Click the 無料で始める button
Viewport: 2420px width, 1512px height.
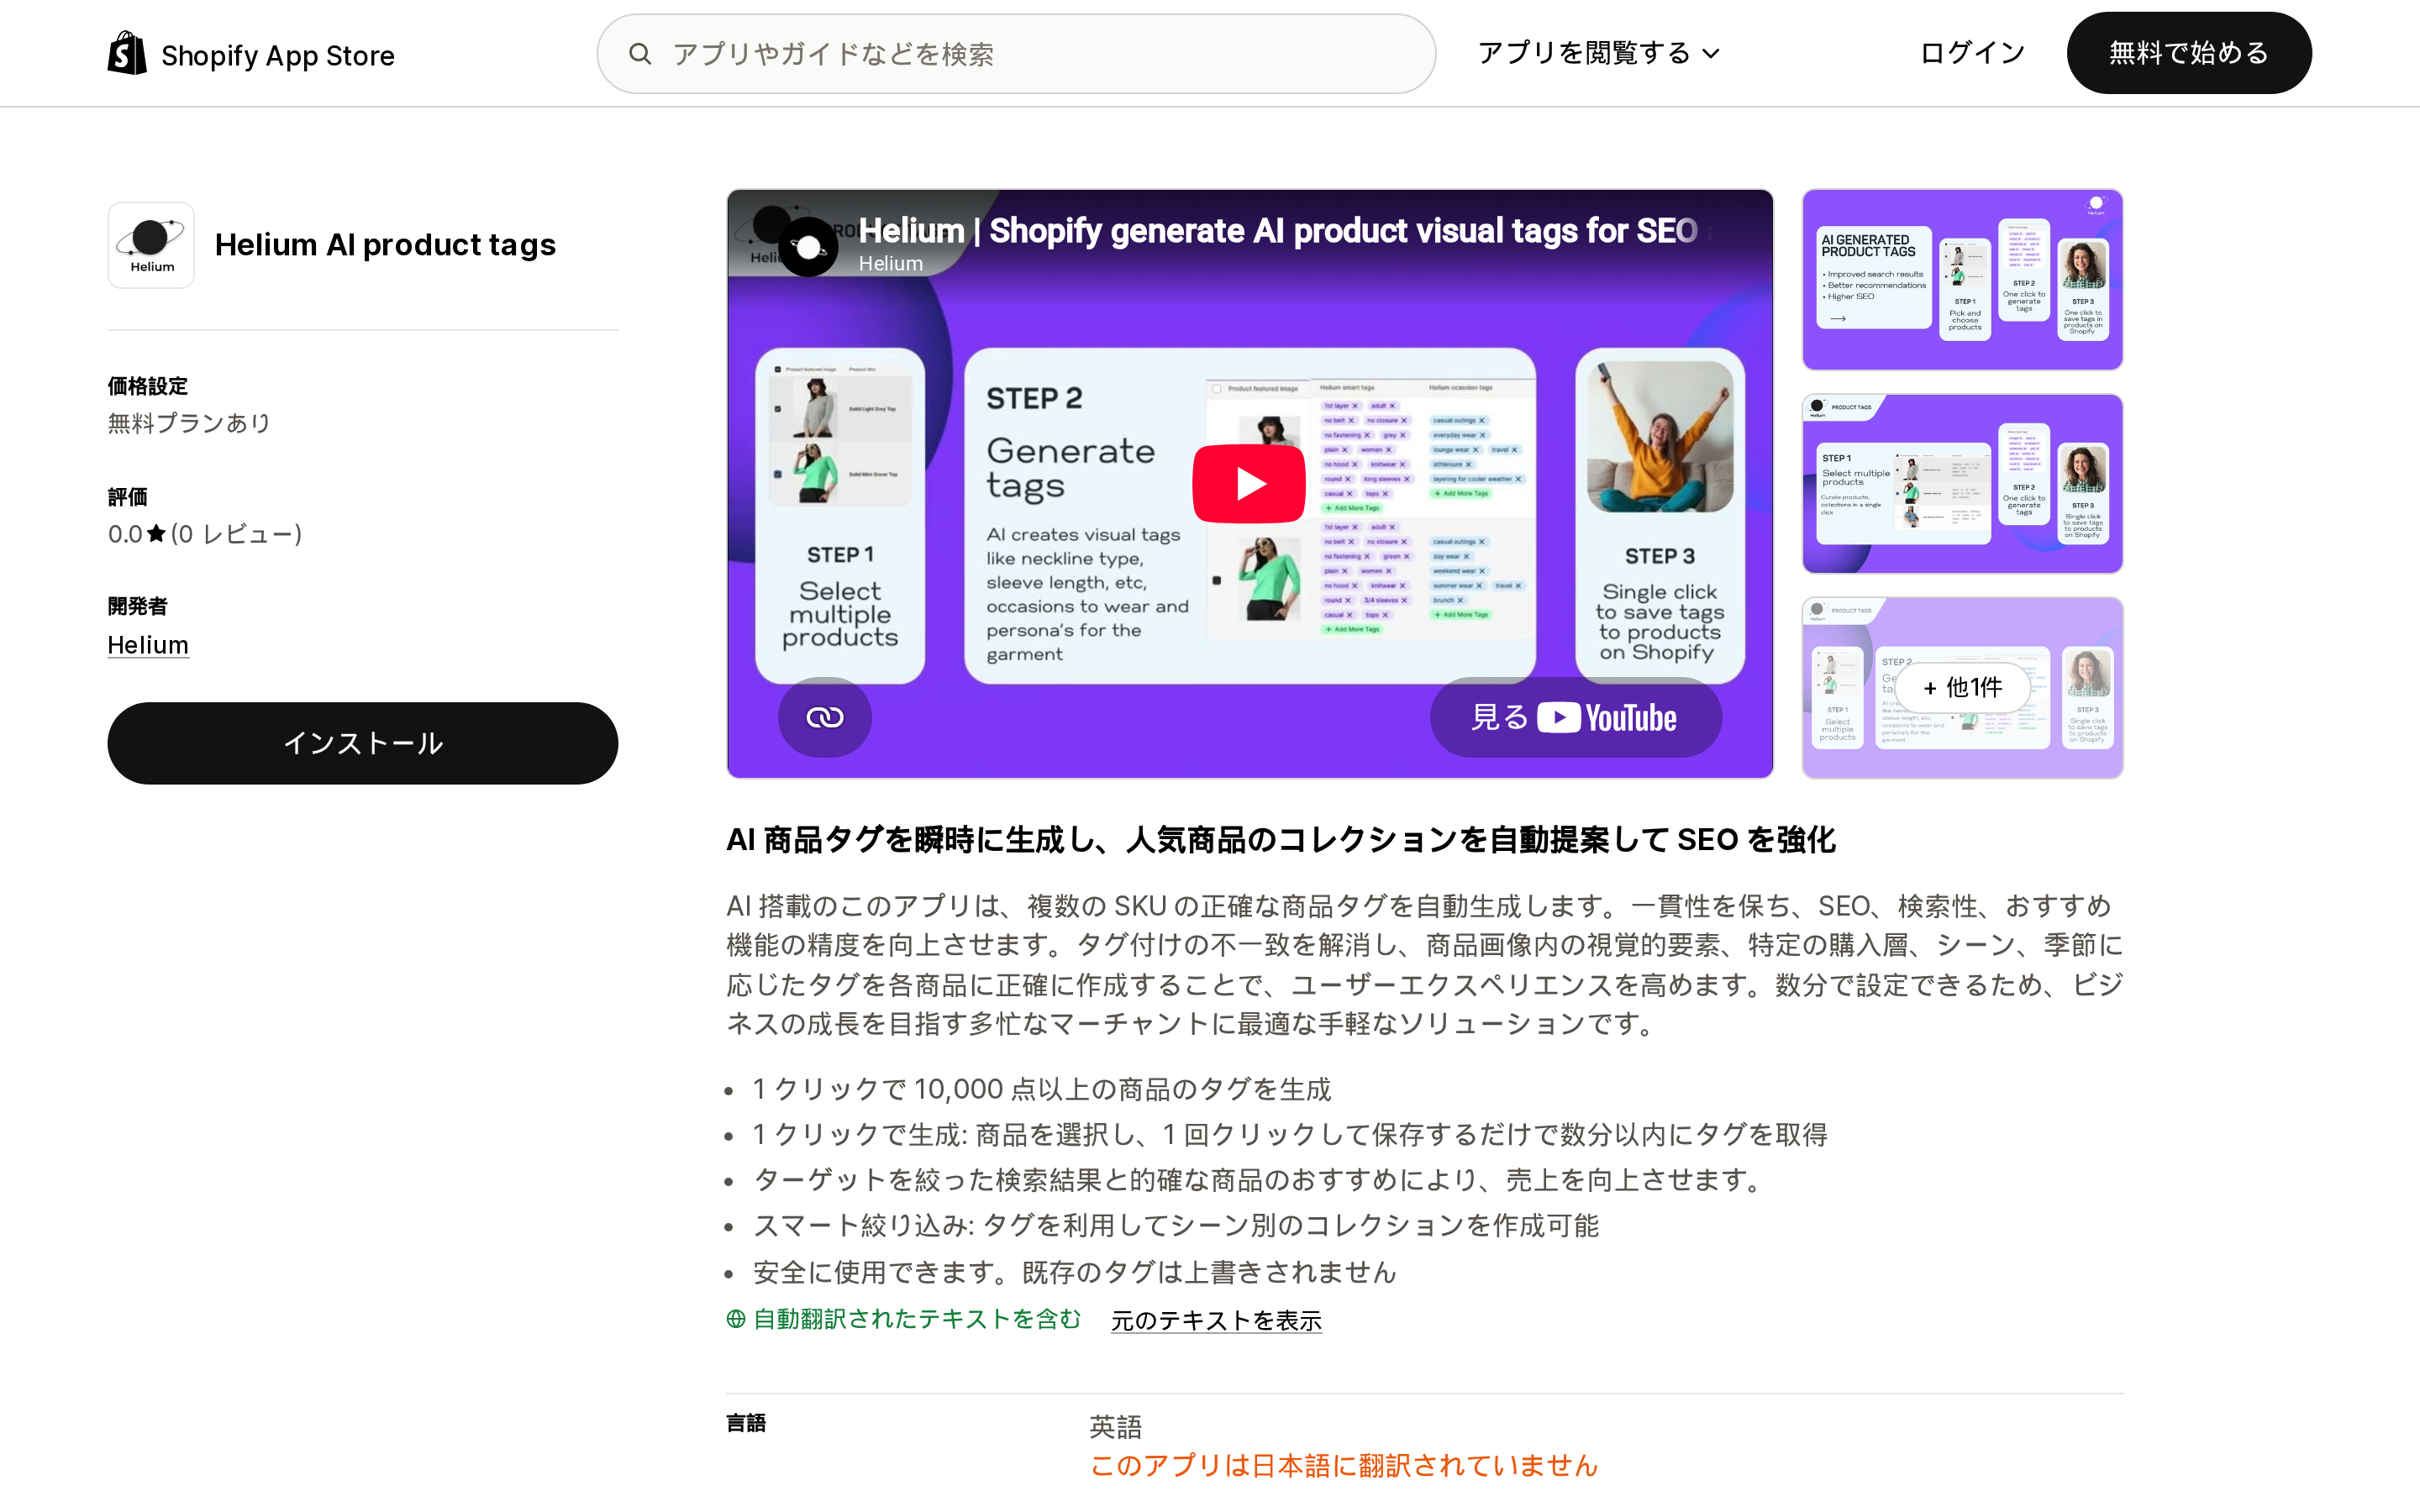2188,53
